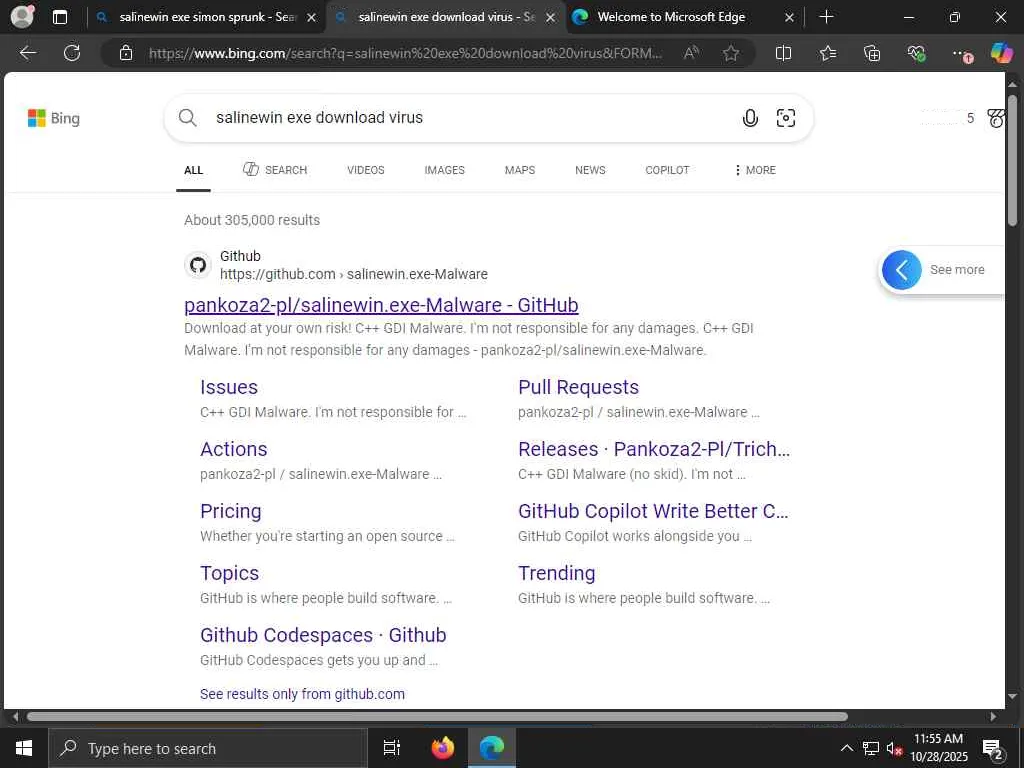Open the tab actions menu icon

tap(59, 17)
